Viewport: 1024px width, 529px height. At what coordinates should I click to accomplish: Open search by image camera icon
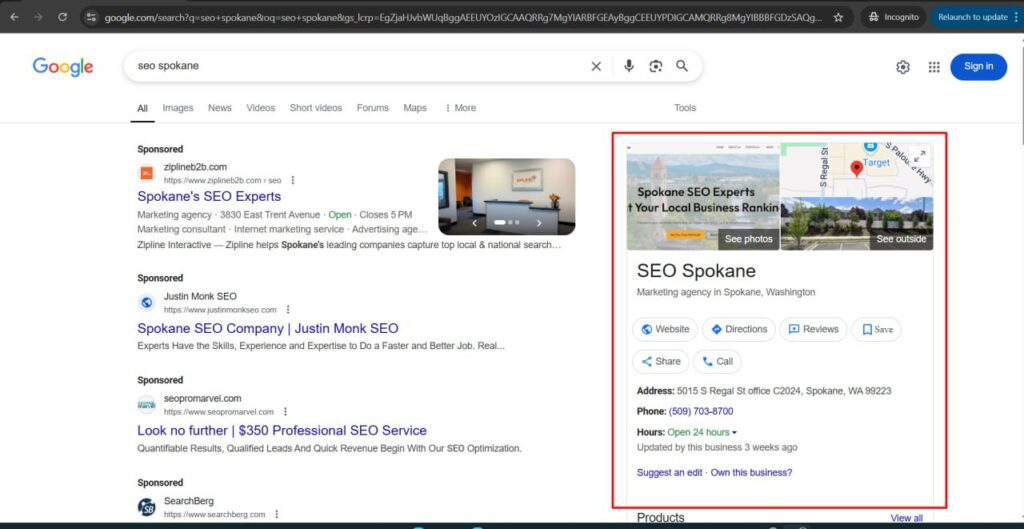point(656,66)
